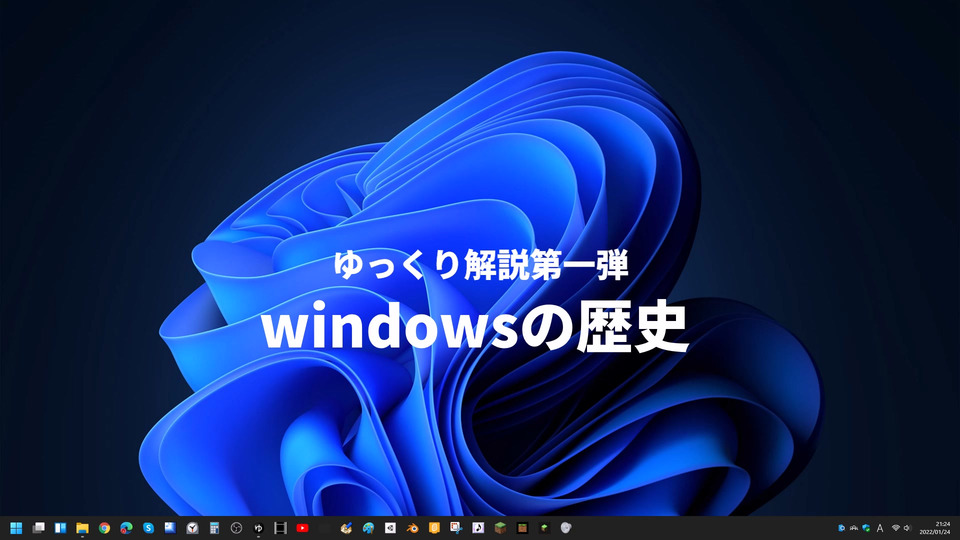960x540 pixels.
Task: Open Skype from the taskbar
Action: (148, 528)
